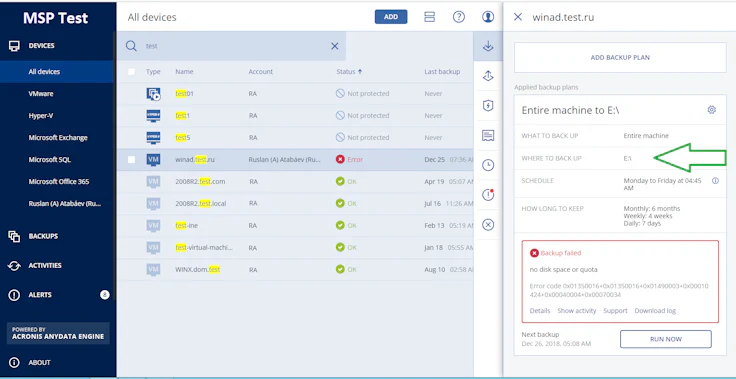Click the Monday to Friday schedule value
Screen dimensions: 736x379
pyautogui.click(x=662, y=184)
